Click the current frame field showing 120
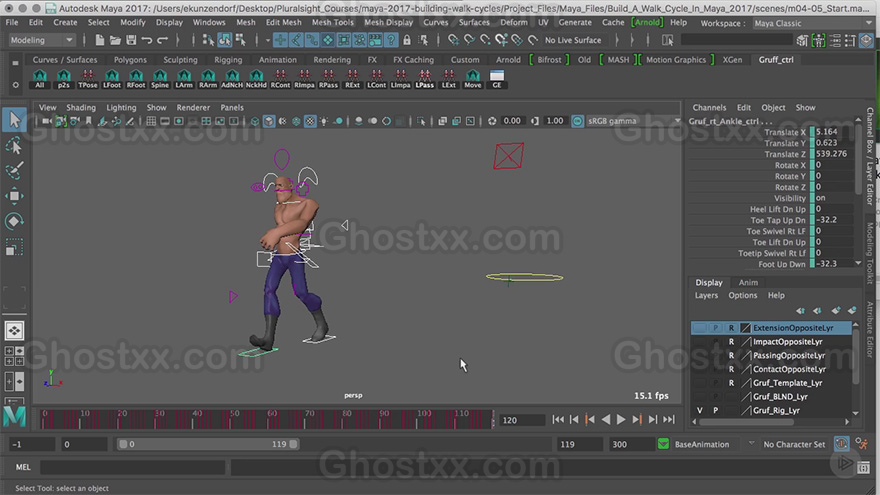 pos(522,420)
